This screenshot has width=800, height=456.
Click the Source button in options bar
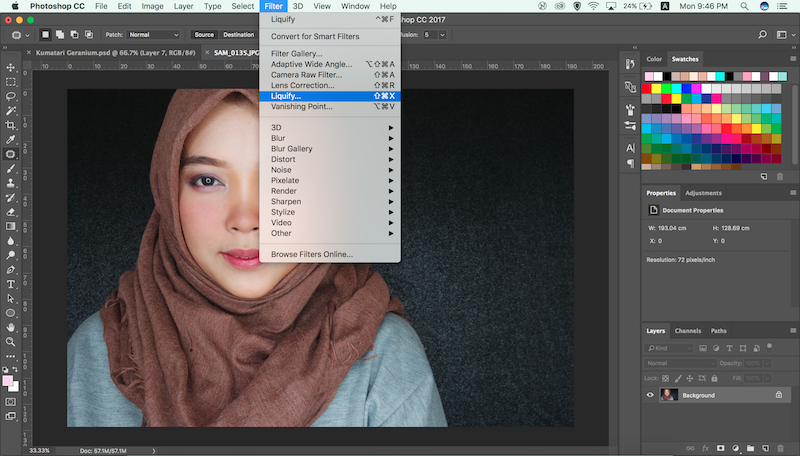pyautogui.click(x=204, y=34)
